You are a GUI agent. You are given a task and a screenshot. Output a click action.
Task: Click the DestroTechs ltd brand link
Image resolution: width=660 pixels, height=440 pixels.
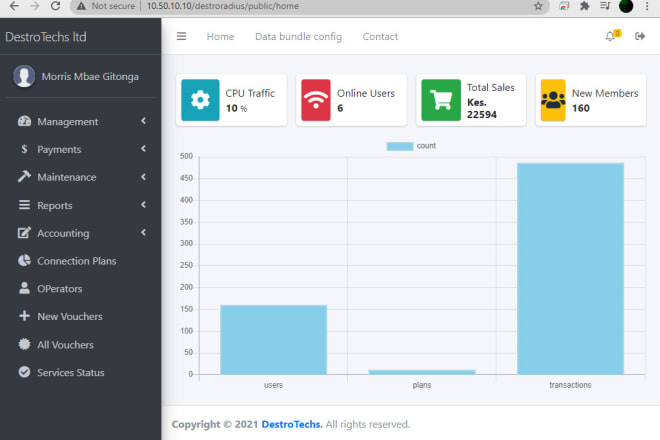(46, 37)
